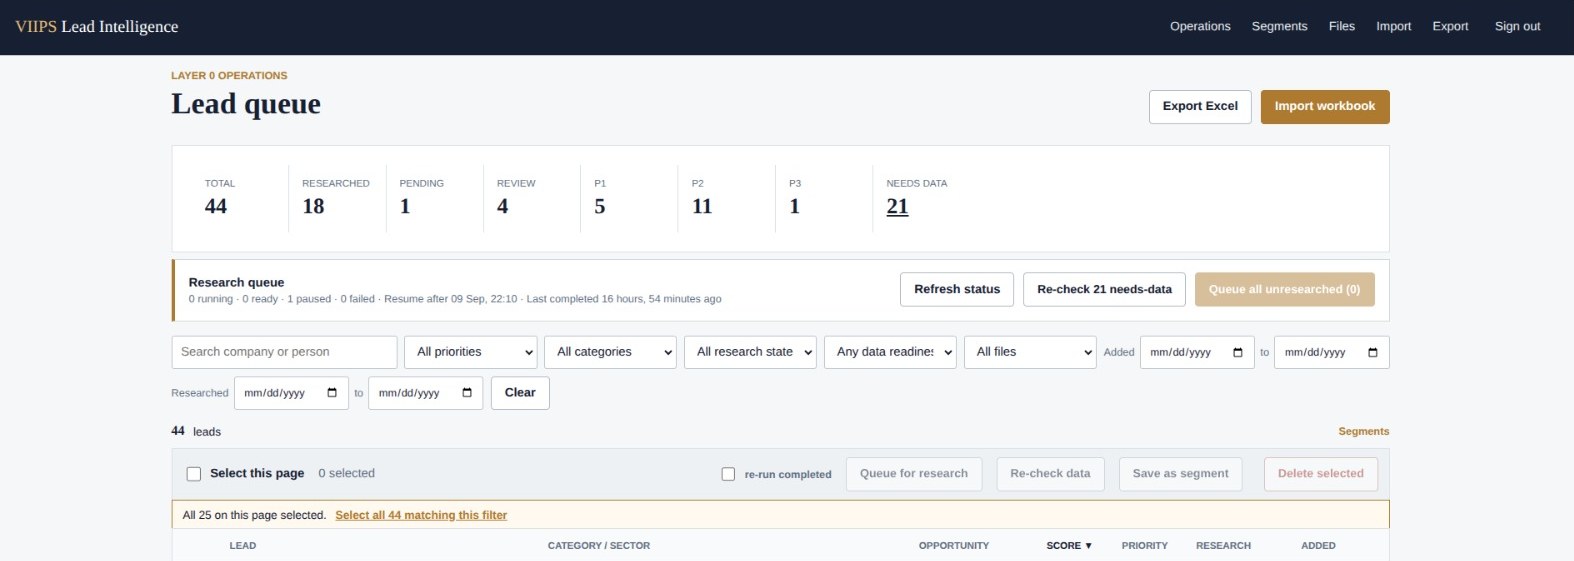Click the OPPORTUNITY column header
Viewport: 1574px width, 561px height.
(x=954, y=546)
